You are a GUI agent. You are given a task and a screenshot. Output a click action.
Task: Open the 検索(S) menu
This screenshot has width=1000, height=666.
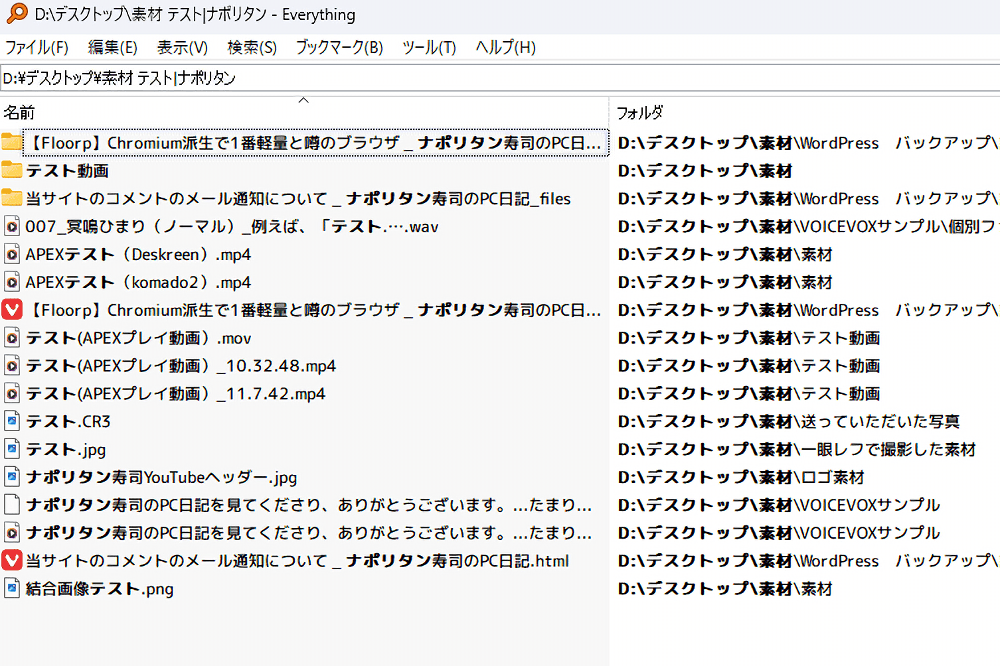[252, 47]
